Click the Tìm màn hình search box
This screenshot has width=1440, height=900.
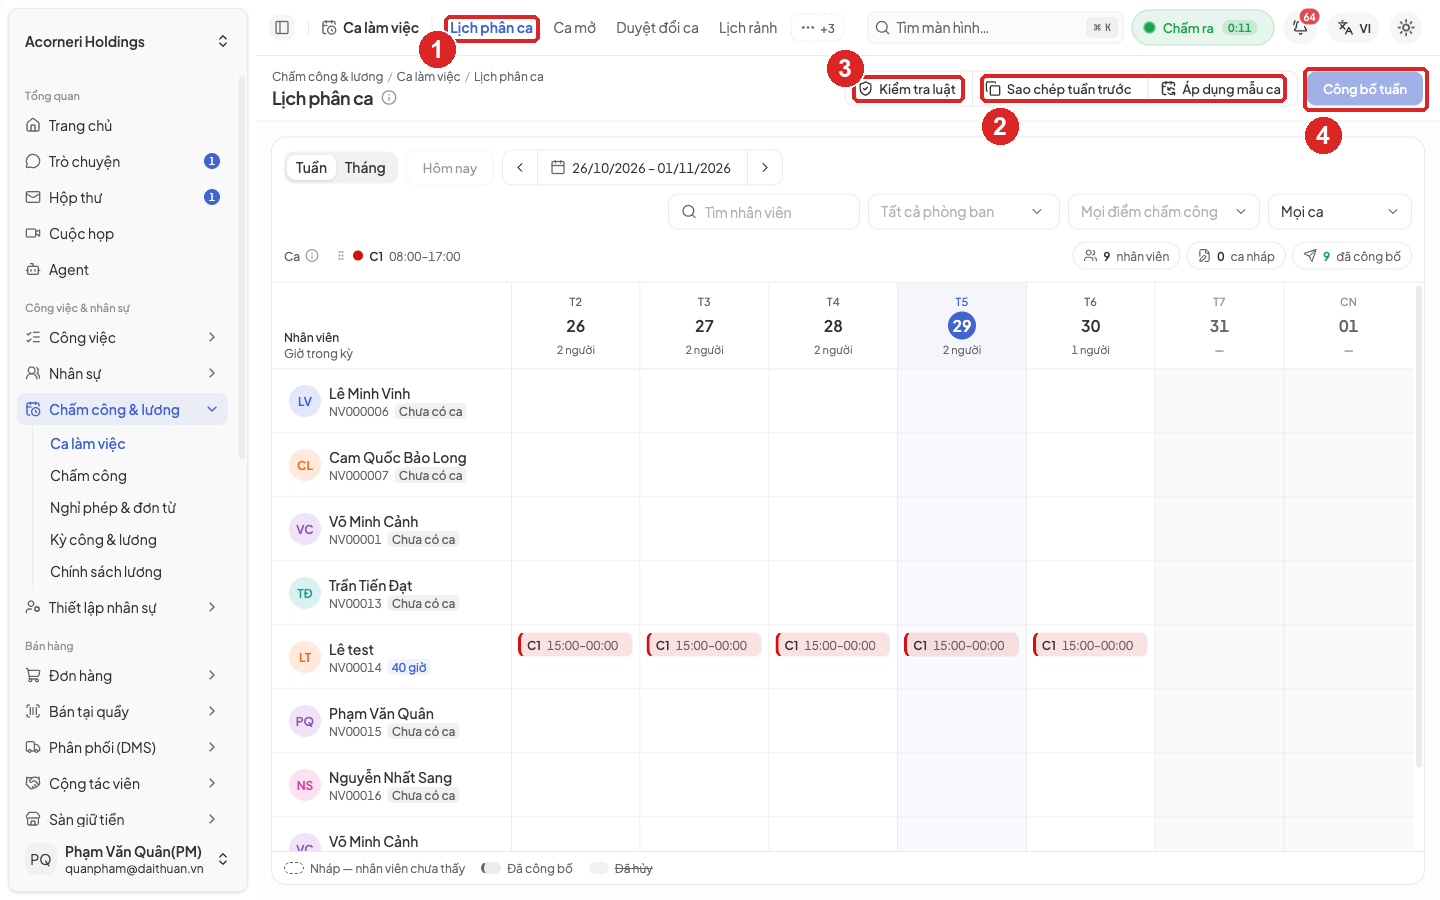[995, 28]
